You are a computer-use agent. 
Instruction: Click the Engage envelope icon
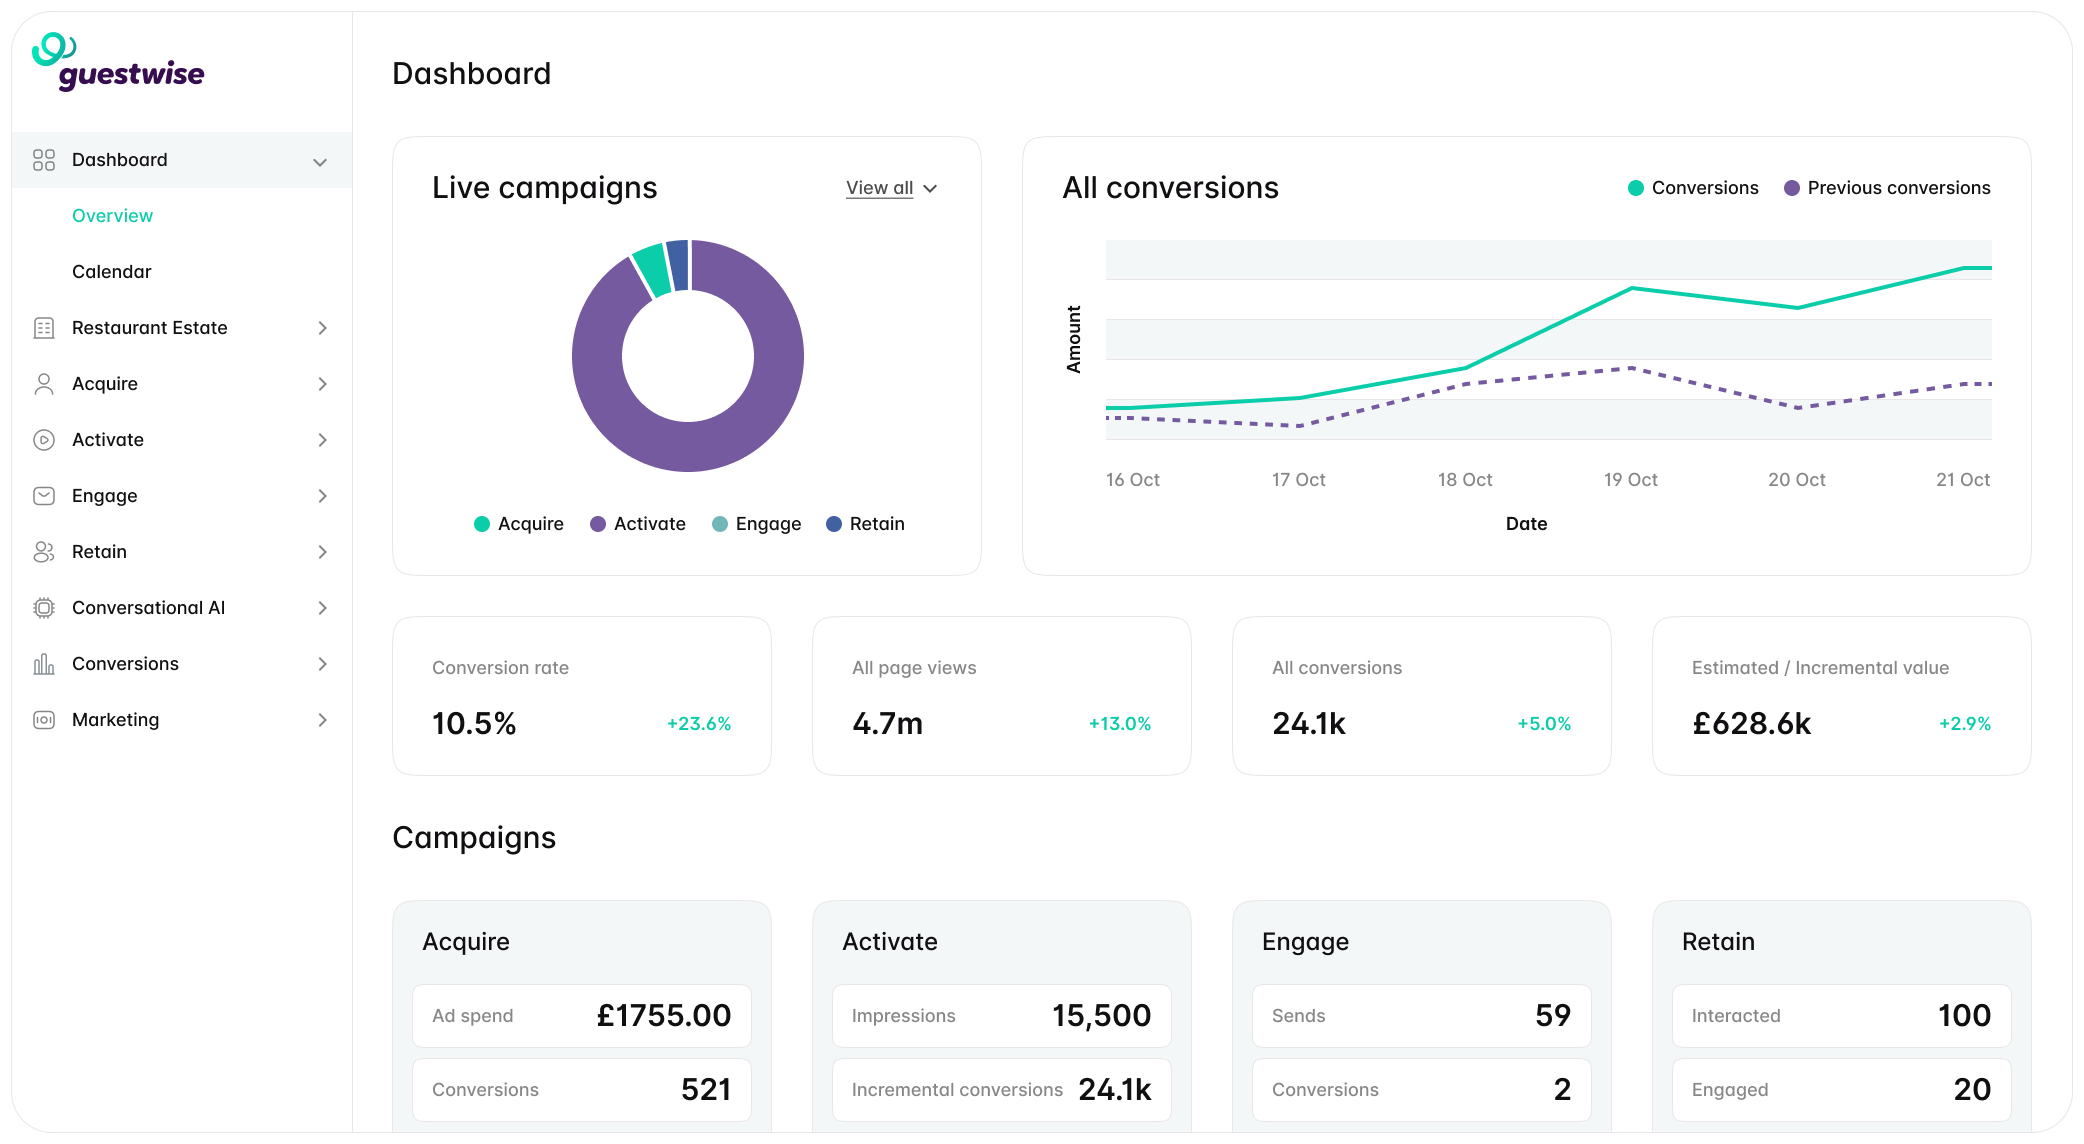[x=44, y=496]
